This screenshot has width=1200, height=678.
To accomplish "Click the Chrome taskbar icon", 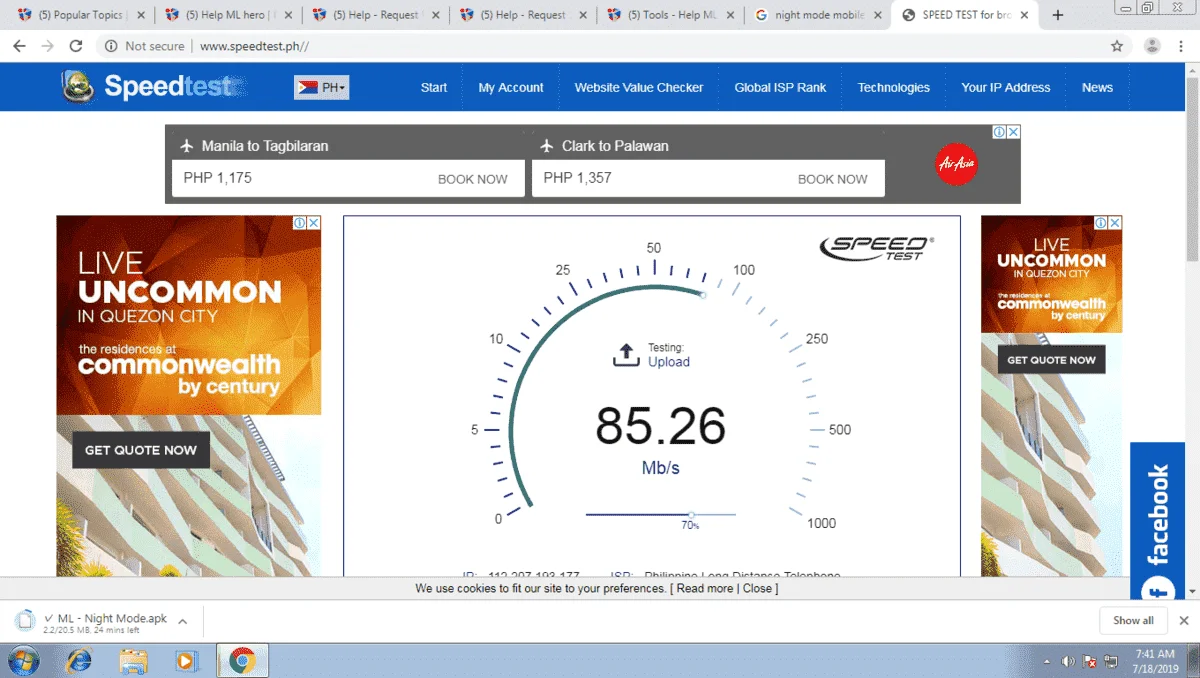I will click(242, 661).
